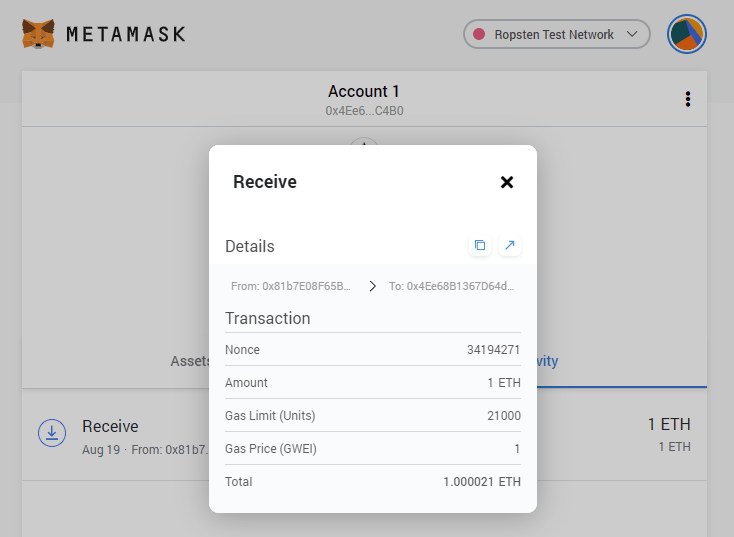View transaction on block explorer arrow icon
Screen dimensions: 734x537
point(510,245)
